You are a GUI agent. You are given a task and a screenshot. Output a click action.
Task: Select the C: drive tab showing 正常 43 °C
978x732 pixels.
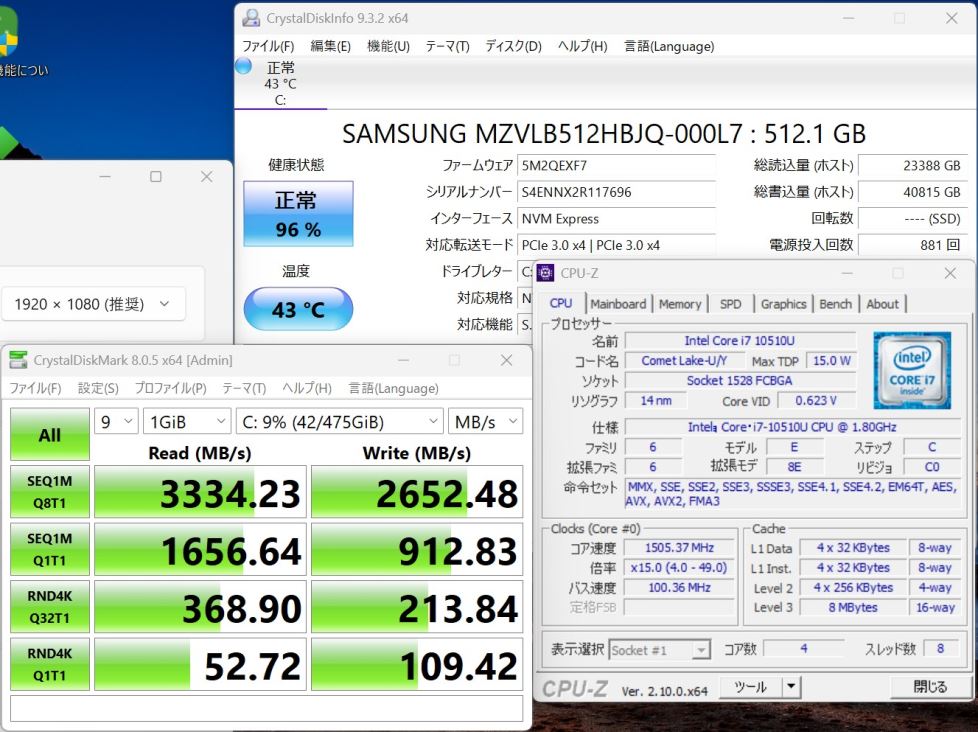point(281,84)
